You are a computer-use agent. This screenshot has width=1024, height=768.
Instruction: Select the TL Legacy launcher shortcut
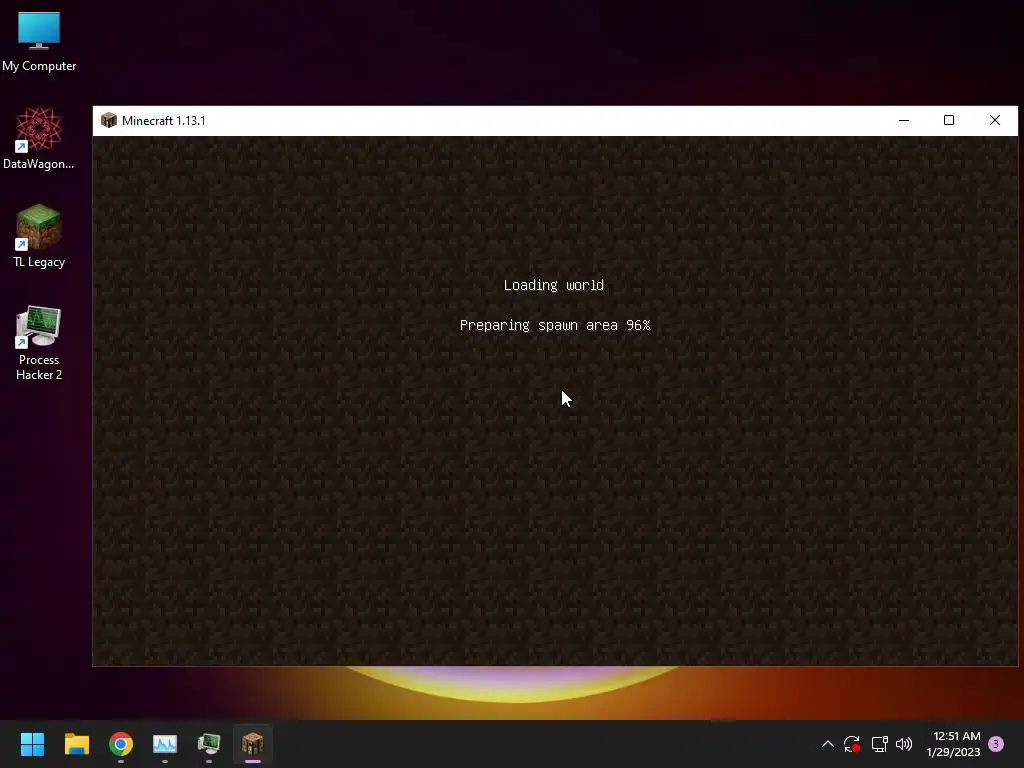[39, 236]
